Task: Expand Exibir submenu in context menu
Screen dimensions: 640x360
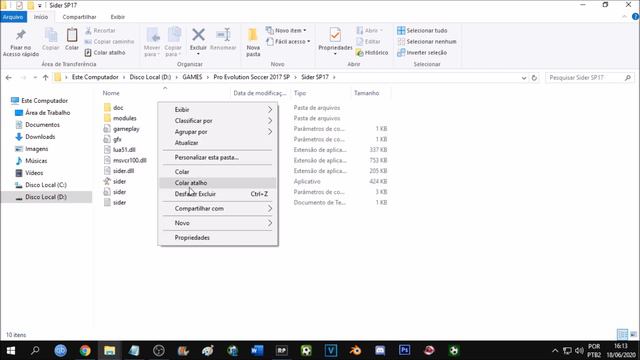Action: pos(218,110)
